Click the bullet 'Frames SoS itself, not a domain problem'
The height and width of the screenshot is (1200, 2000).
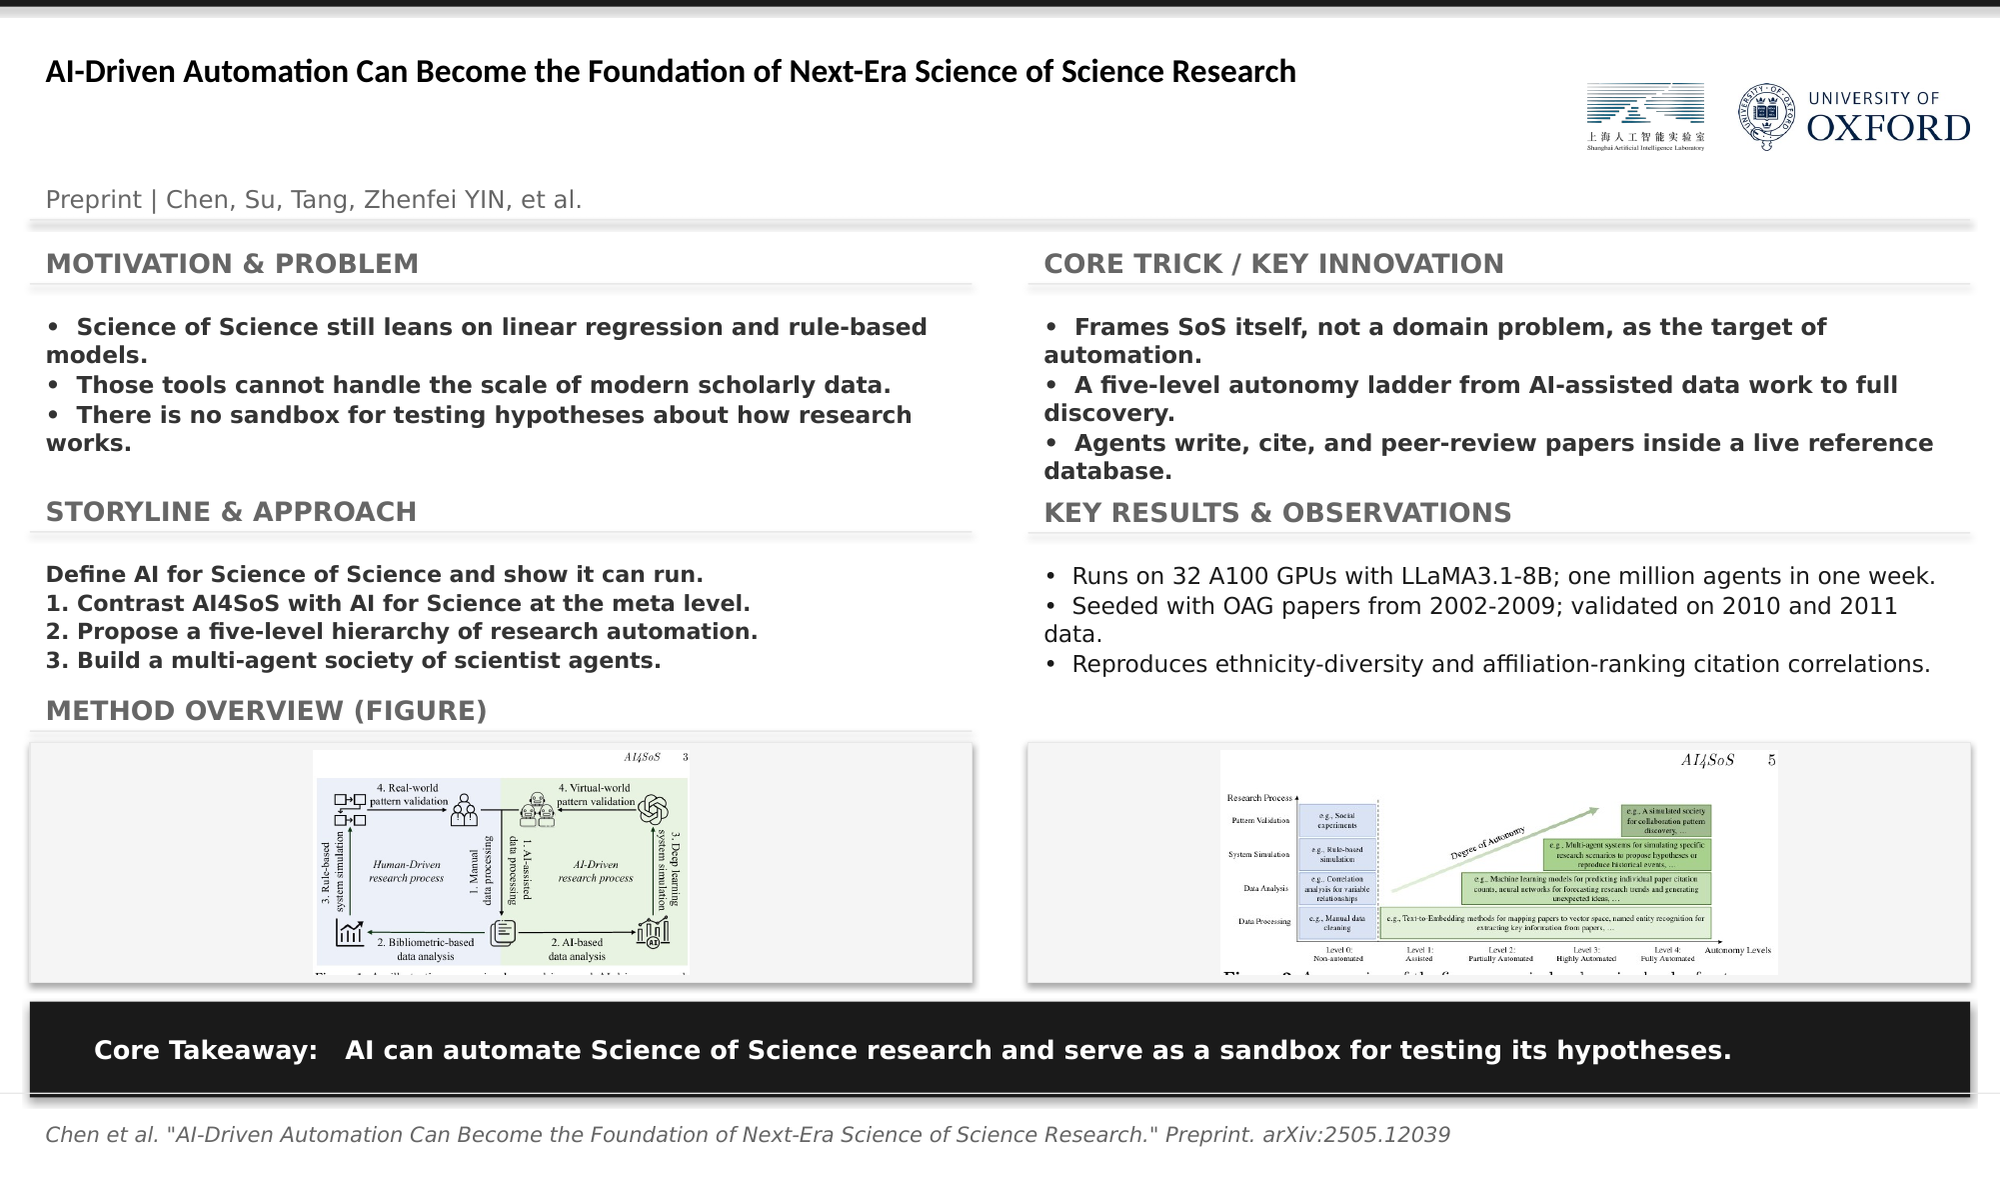click(1436, 341)
